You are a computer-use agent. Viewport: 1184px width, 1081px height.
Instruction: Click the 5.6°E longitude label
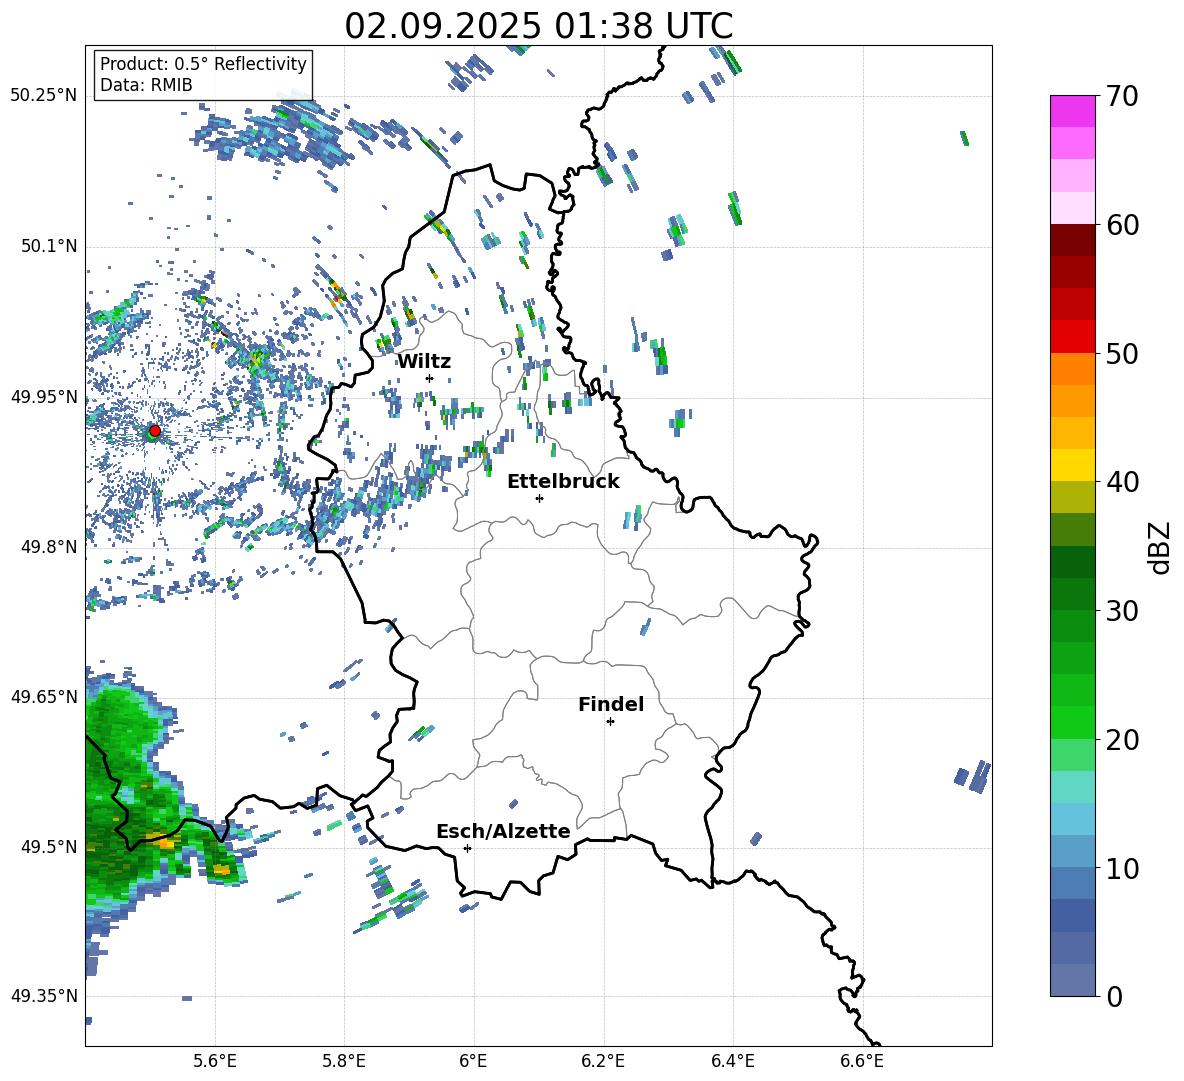(x=214, y=1061)
